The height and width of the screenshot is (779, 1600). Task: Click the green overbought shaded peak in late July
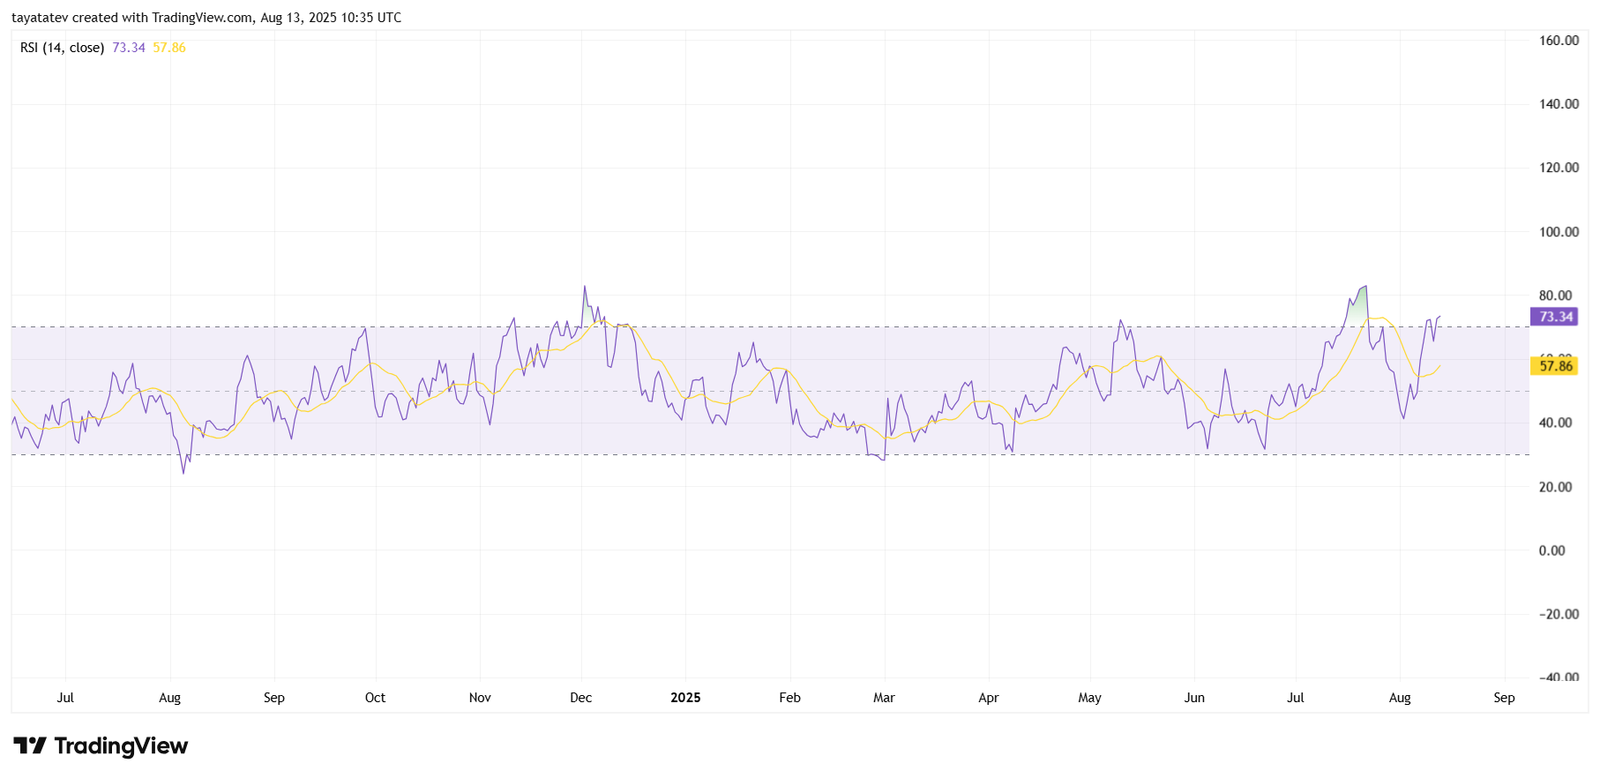pos(1357,307)
